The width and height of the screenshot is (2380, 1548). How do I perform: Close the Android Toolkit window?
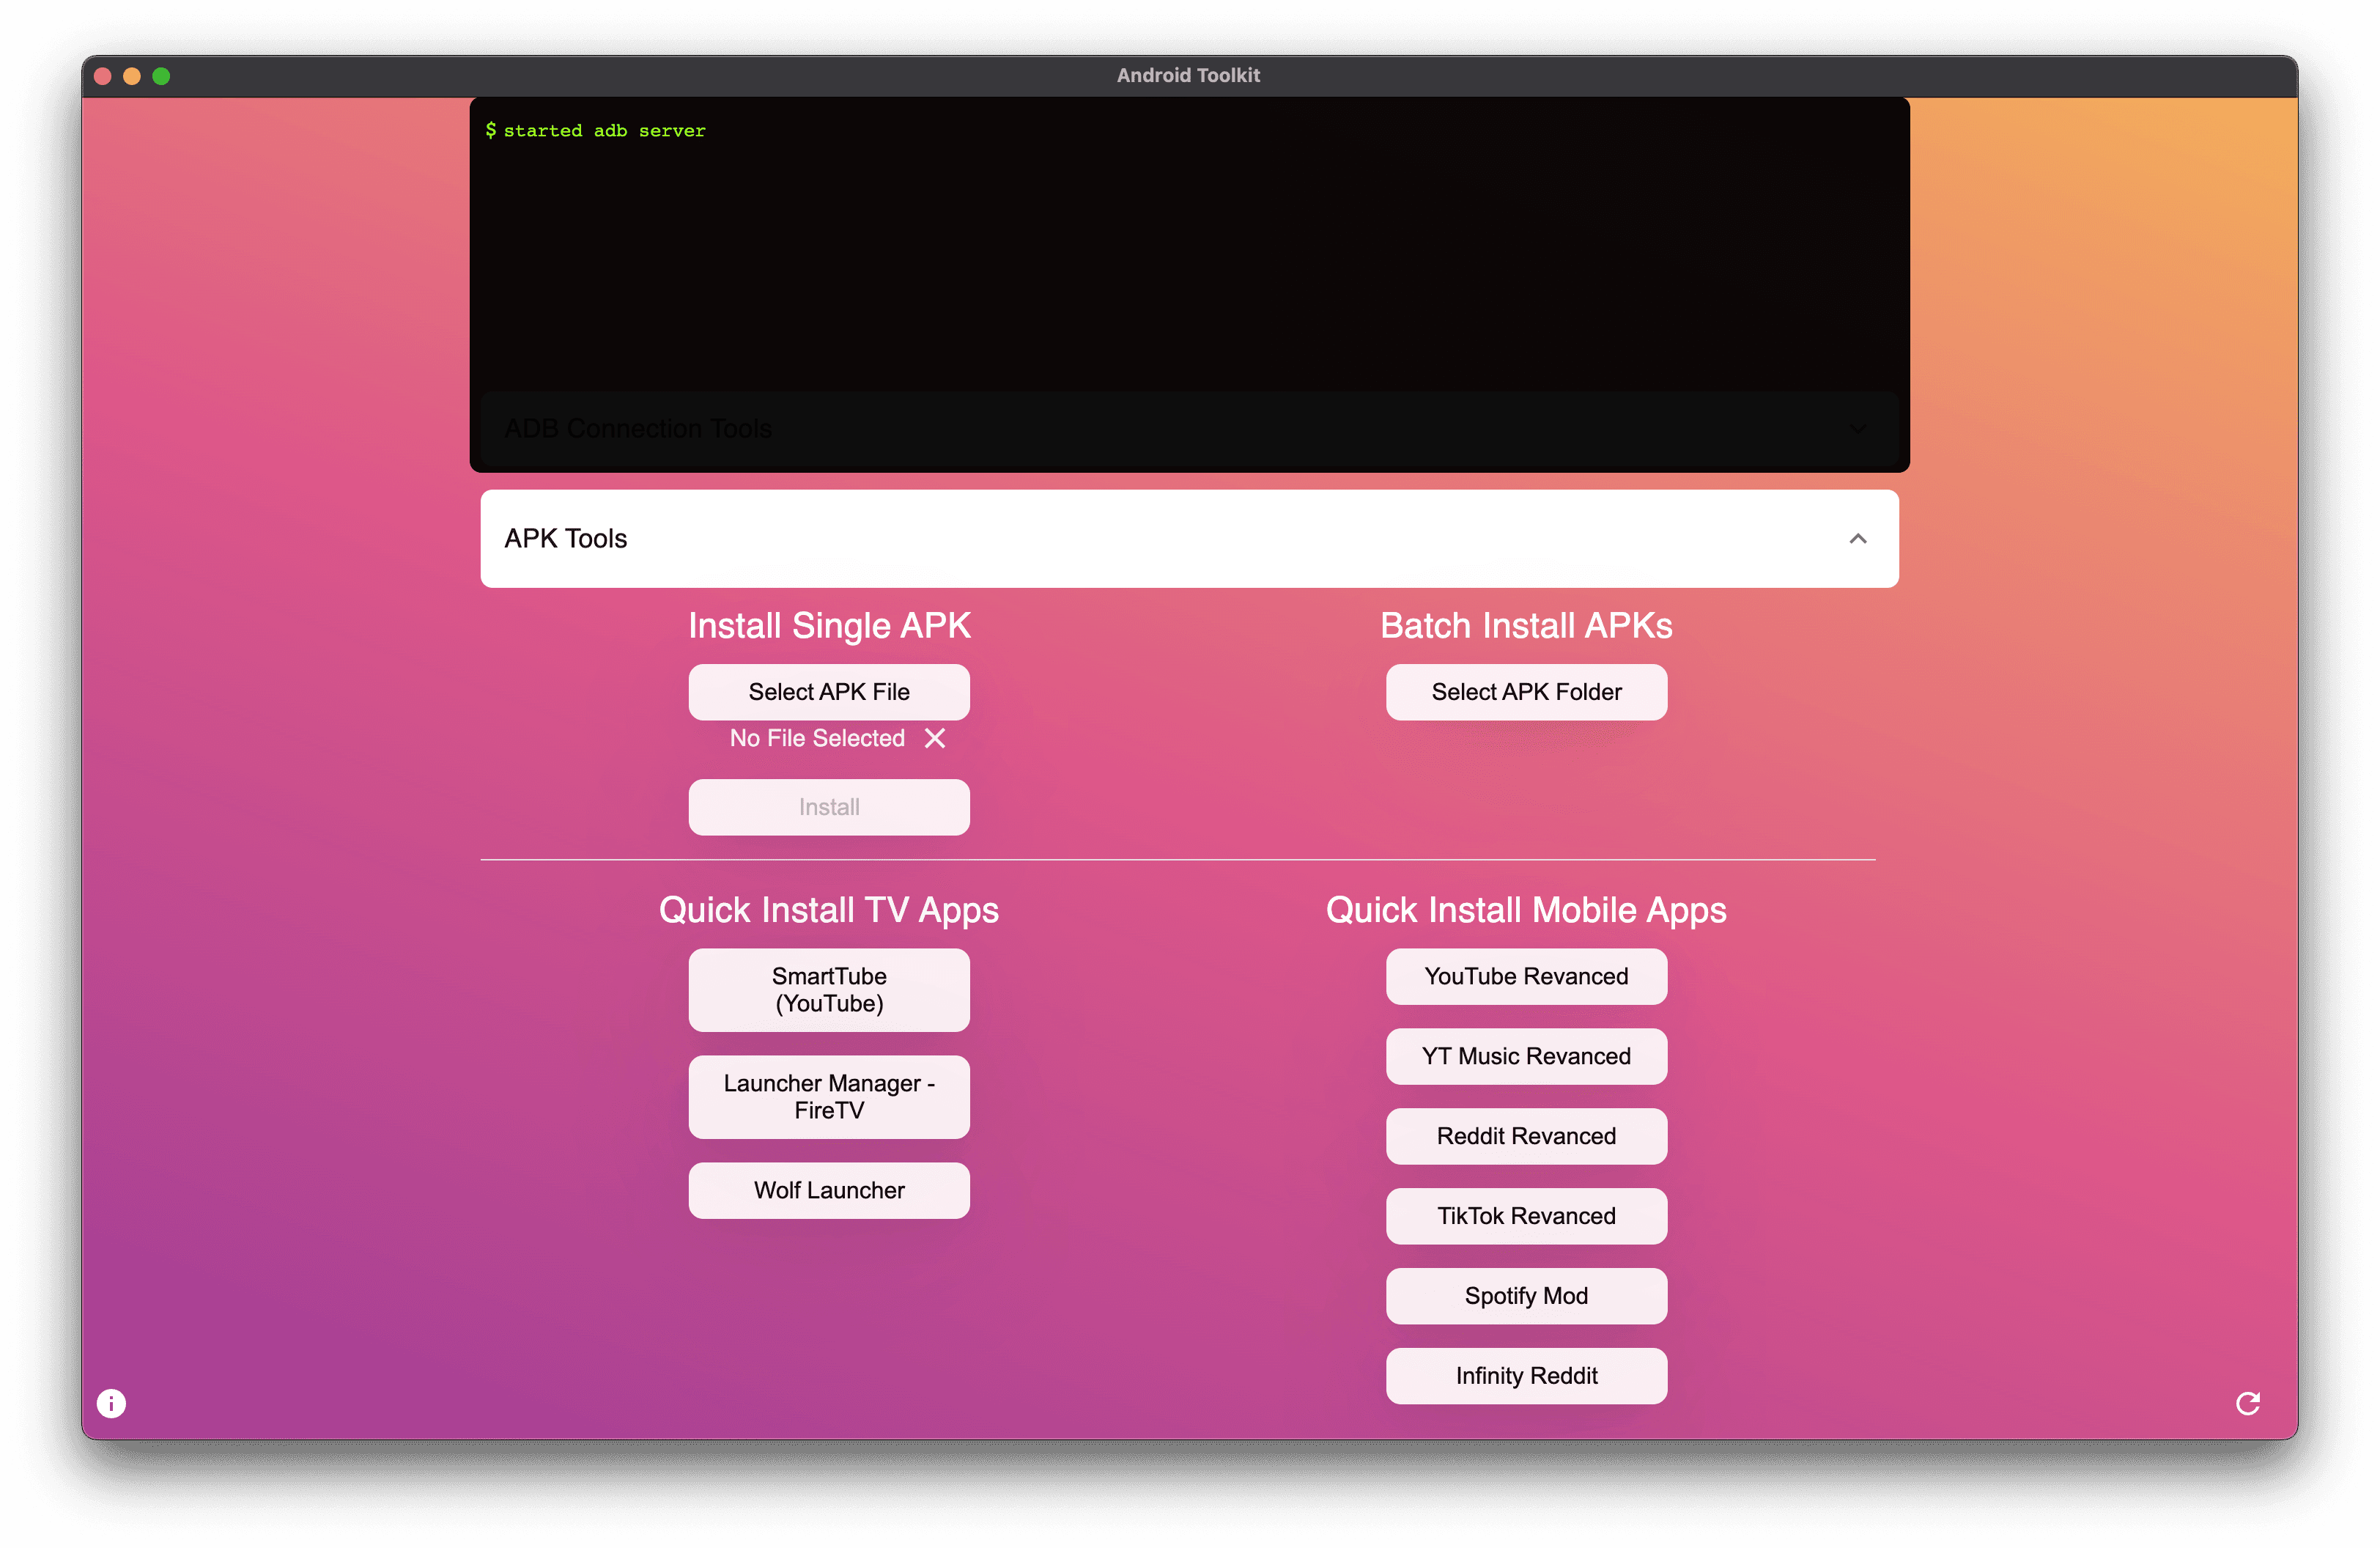[102, 76]
